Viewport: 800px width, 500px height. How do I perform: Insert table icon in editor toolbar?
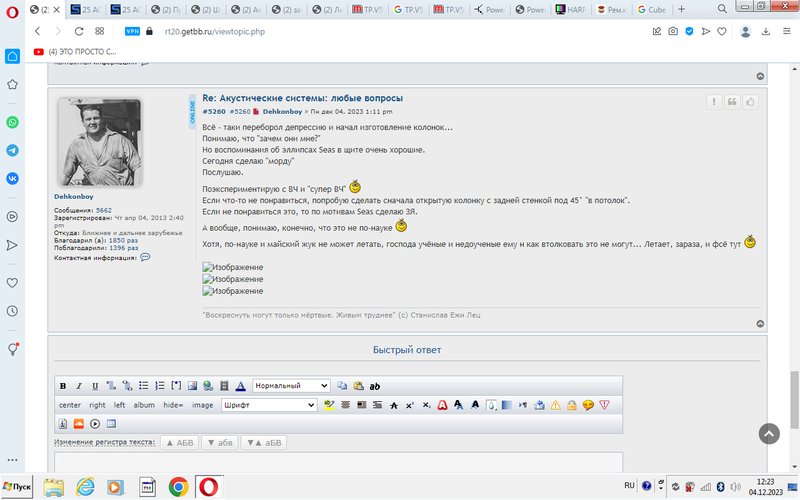111,423
